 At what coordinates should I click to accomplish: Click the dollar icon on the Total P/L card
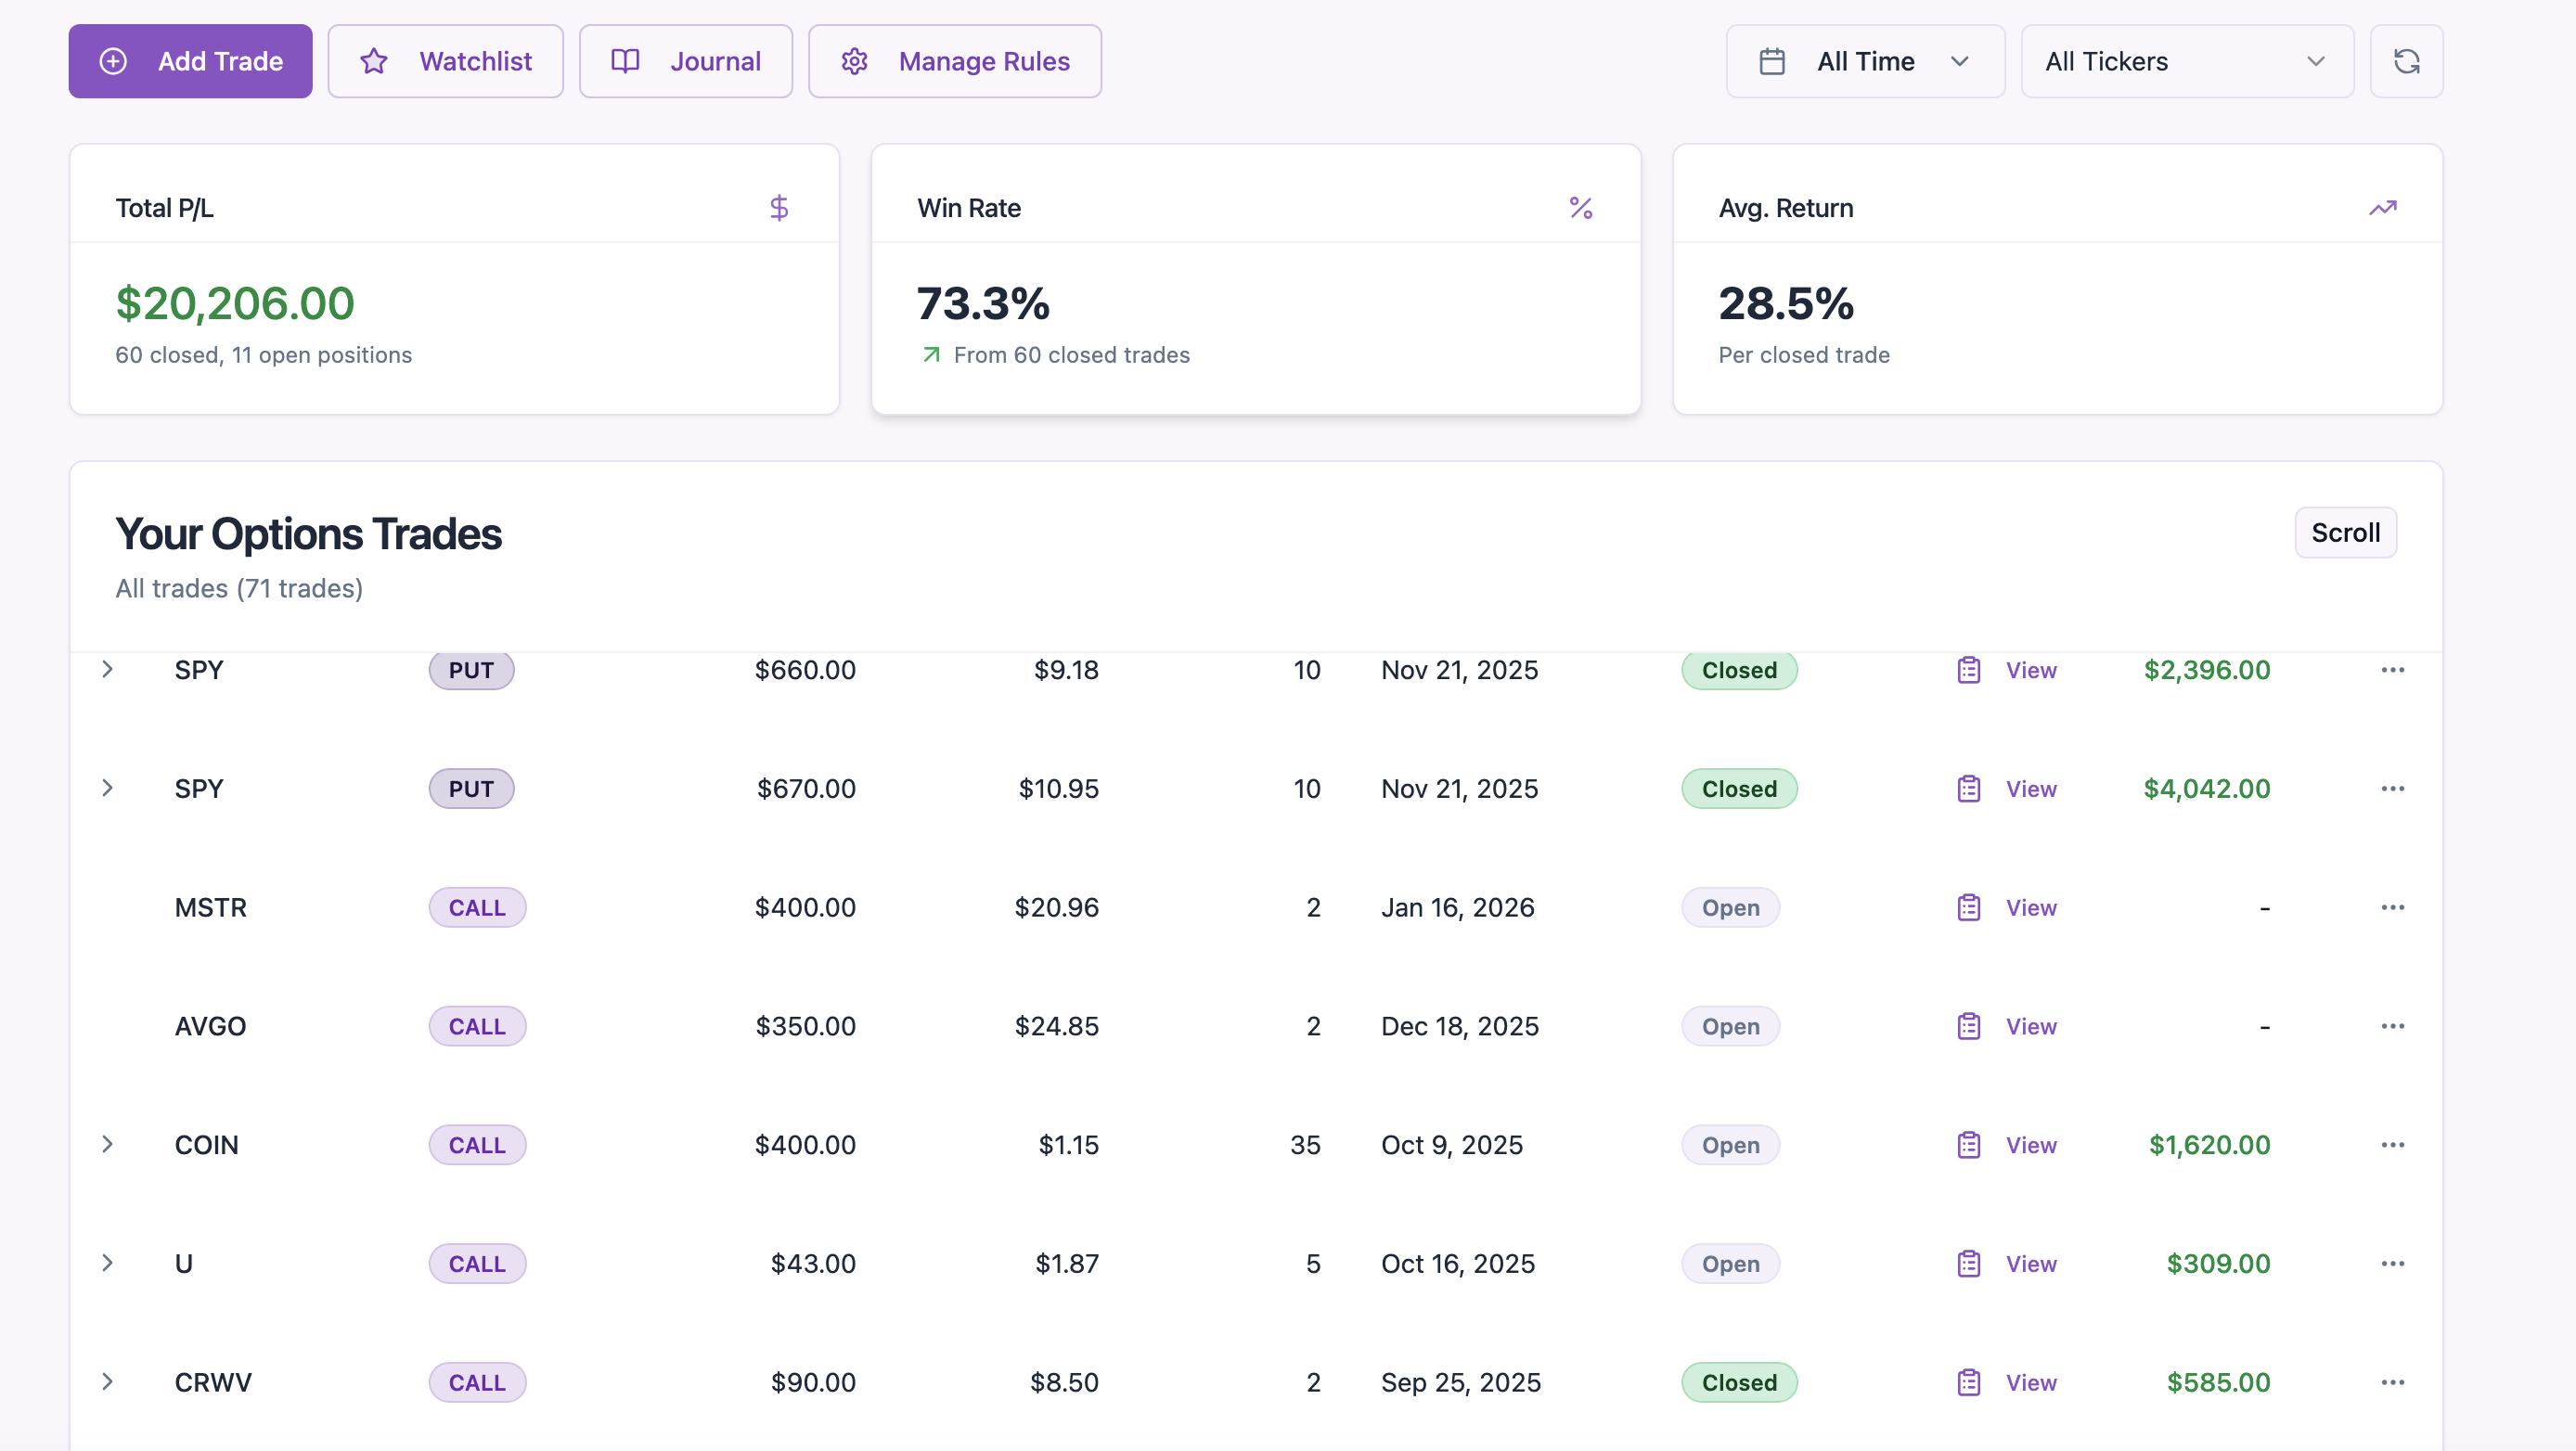pyautogui.click(x=779, y=207)
